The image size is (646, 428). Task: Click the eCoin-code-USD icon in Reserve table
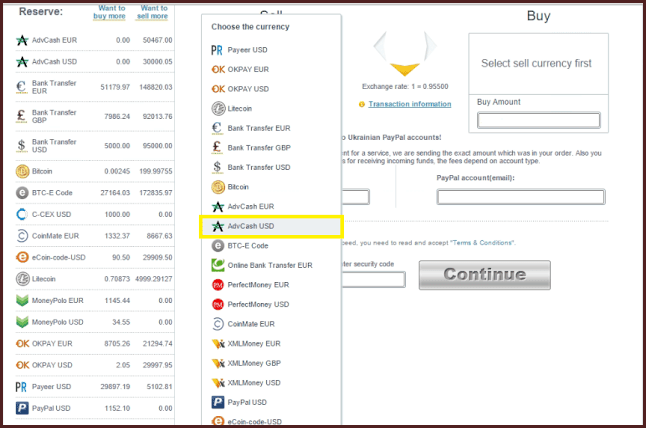[22, 257]
